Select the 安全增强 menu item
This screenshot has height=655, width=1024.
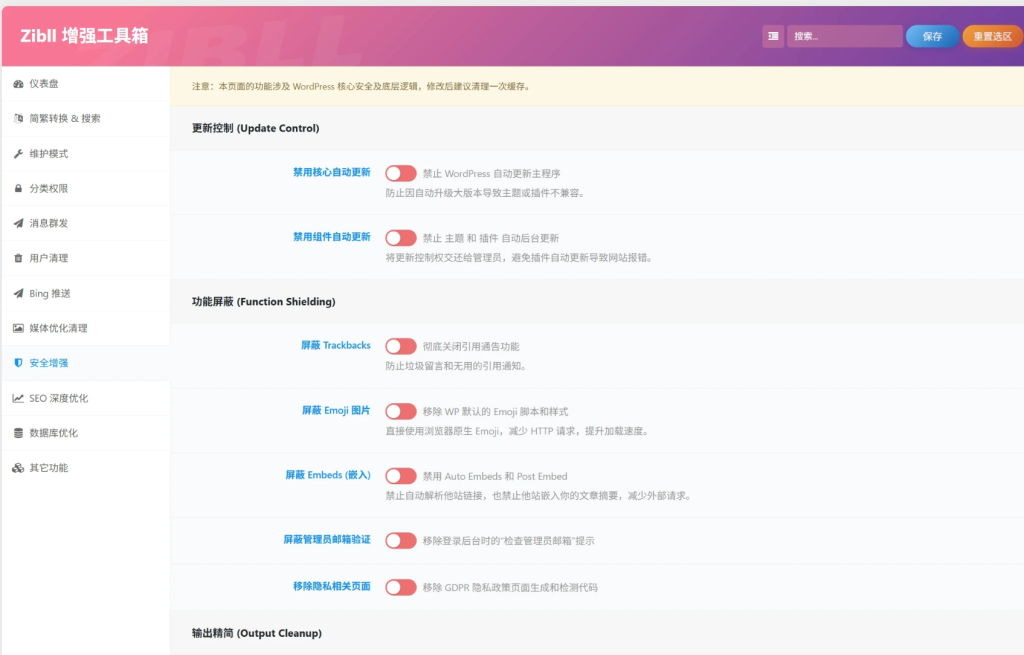[86, 363]
